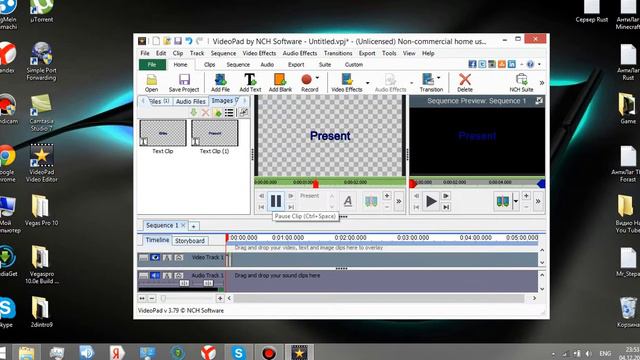Click the Add Text icon

pyautogui.click(x=250, y=83)
